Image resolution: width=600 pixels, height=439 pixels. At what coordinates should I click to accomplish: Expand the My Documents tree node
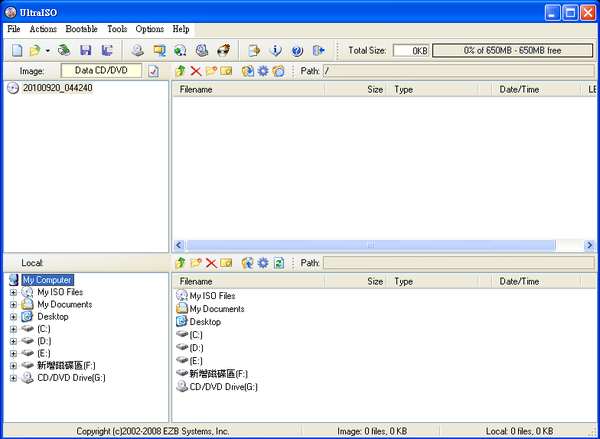click(x=13, y=305)
